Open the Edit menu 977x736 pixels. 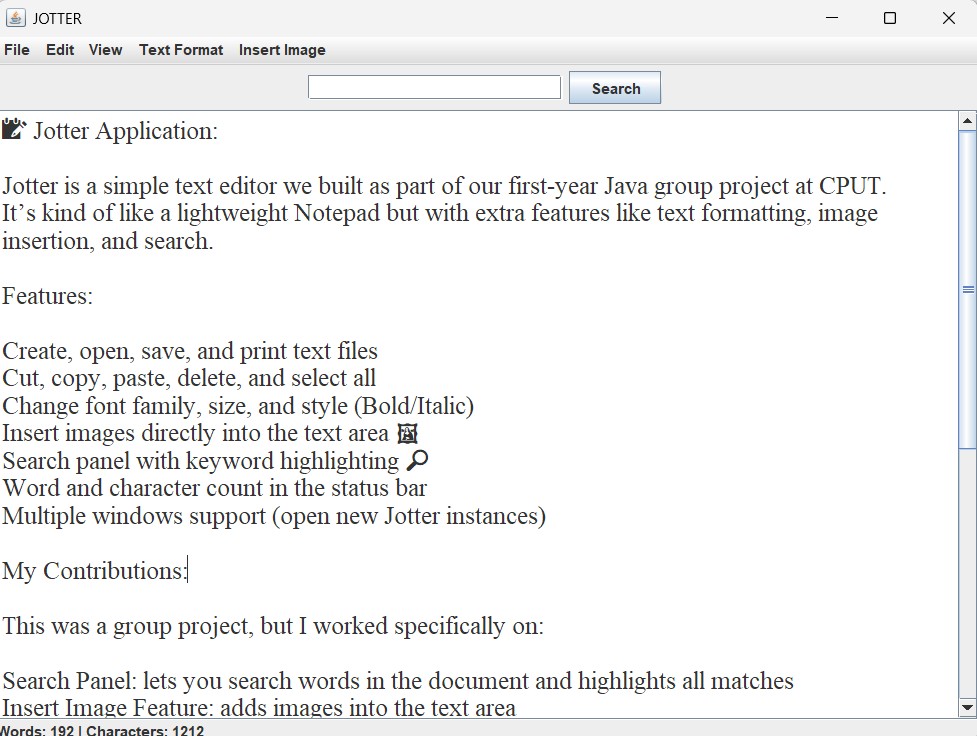click(60, 50)
